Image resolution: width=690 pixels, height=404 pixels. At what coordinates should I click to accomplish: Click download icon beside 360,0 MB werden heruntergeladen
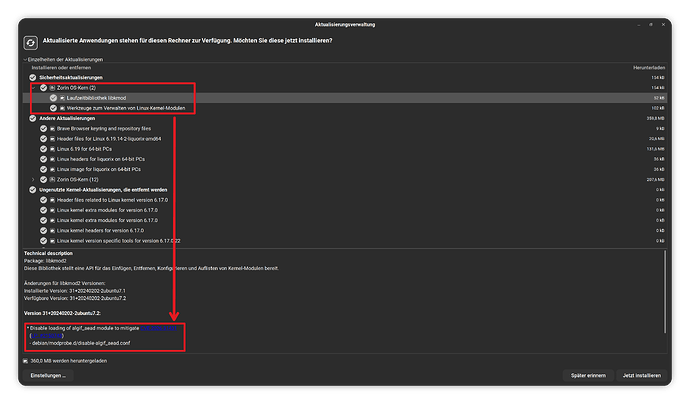point(26,361)
